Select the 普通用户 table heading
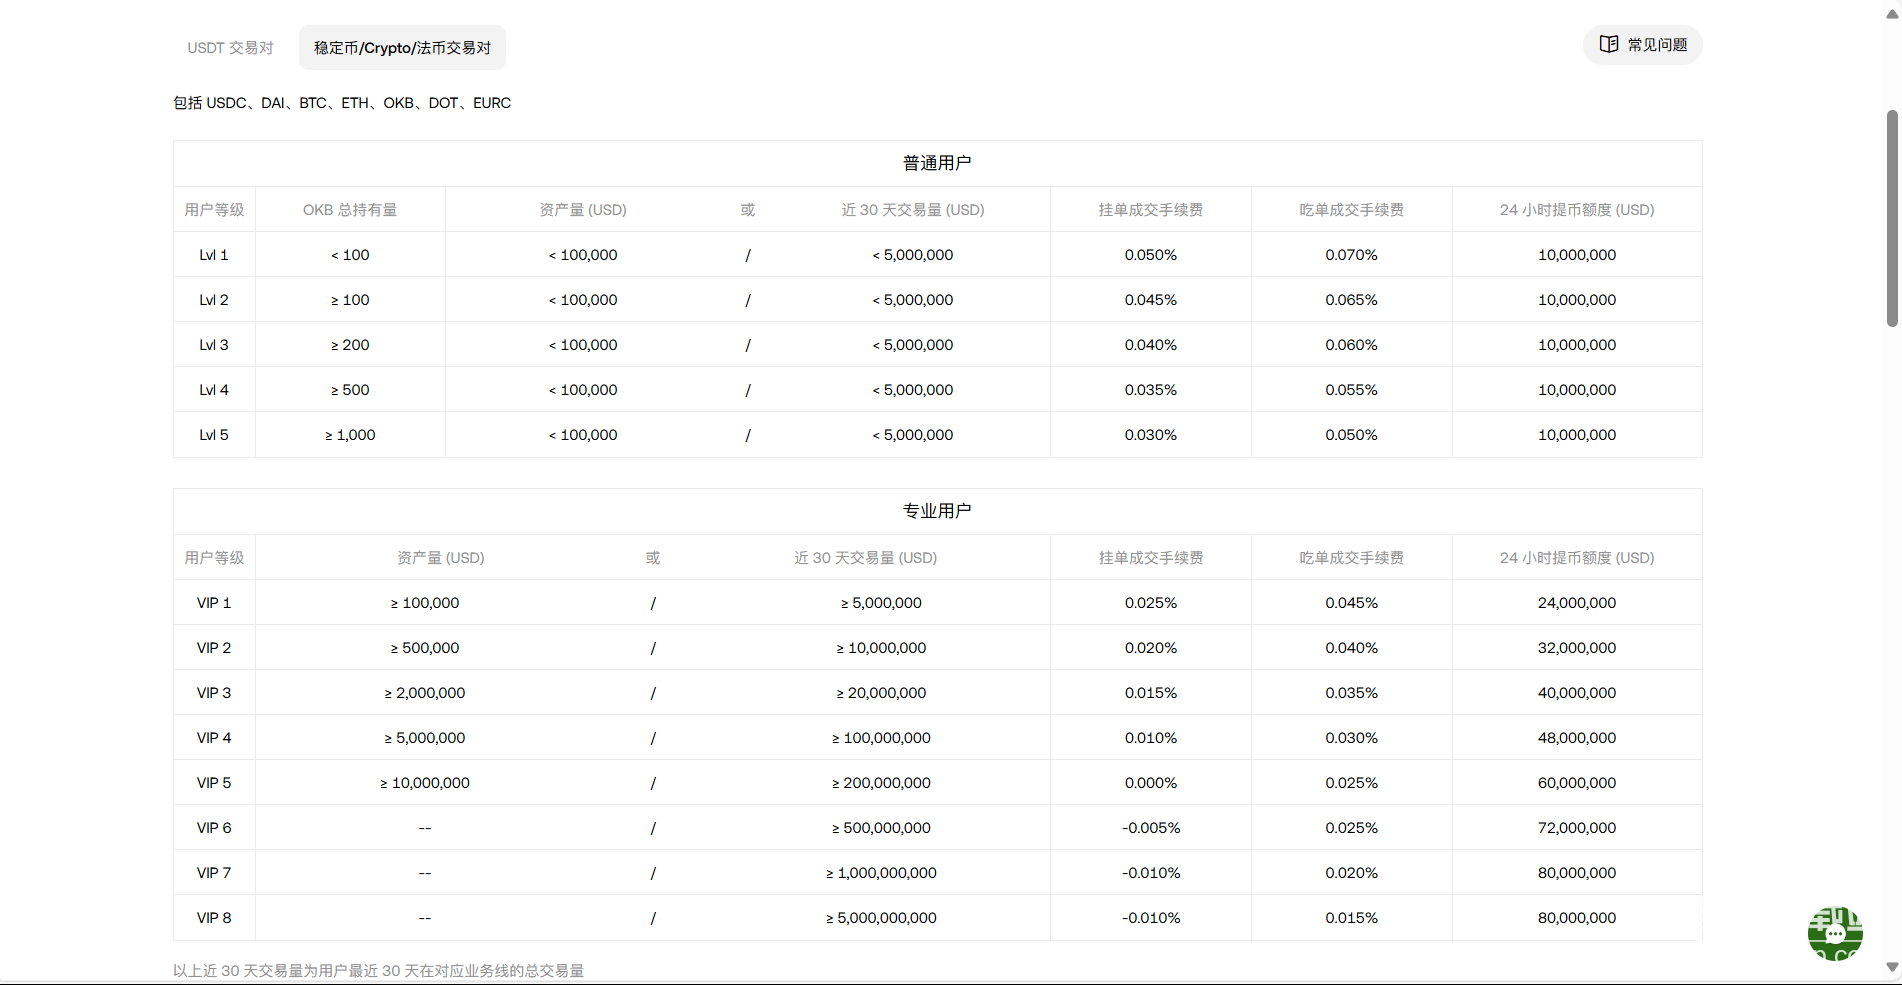 937,163
